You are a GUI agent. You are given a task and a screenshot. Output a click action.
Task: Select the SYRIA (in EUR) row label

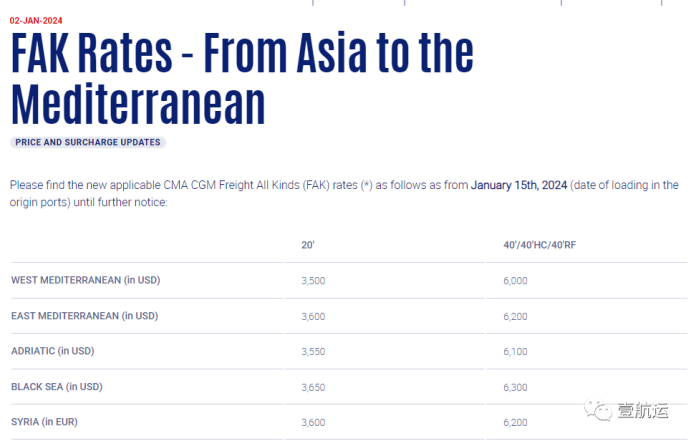tap(49, 422)
